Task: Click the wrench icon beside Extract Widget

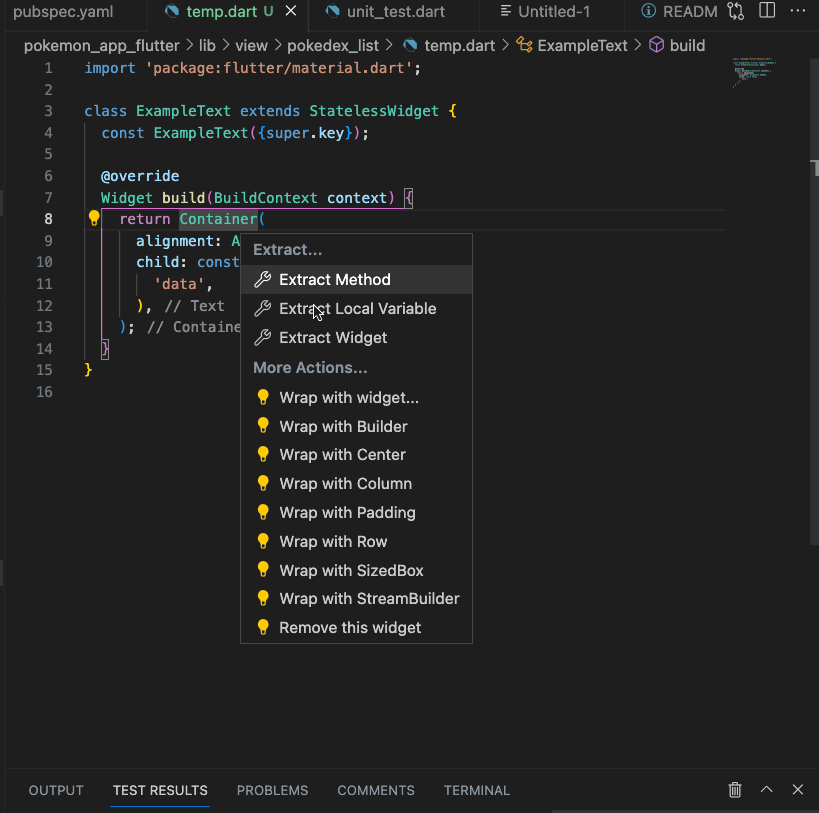Action: [x=262, y=337]
